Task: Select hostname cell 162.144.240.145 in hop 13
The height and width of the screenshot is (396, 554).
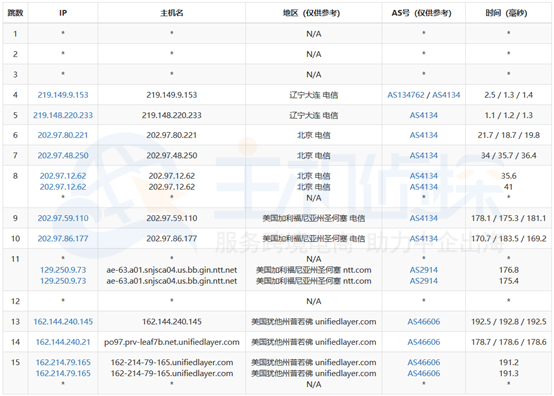Action: point(172,321)
